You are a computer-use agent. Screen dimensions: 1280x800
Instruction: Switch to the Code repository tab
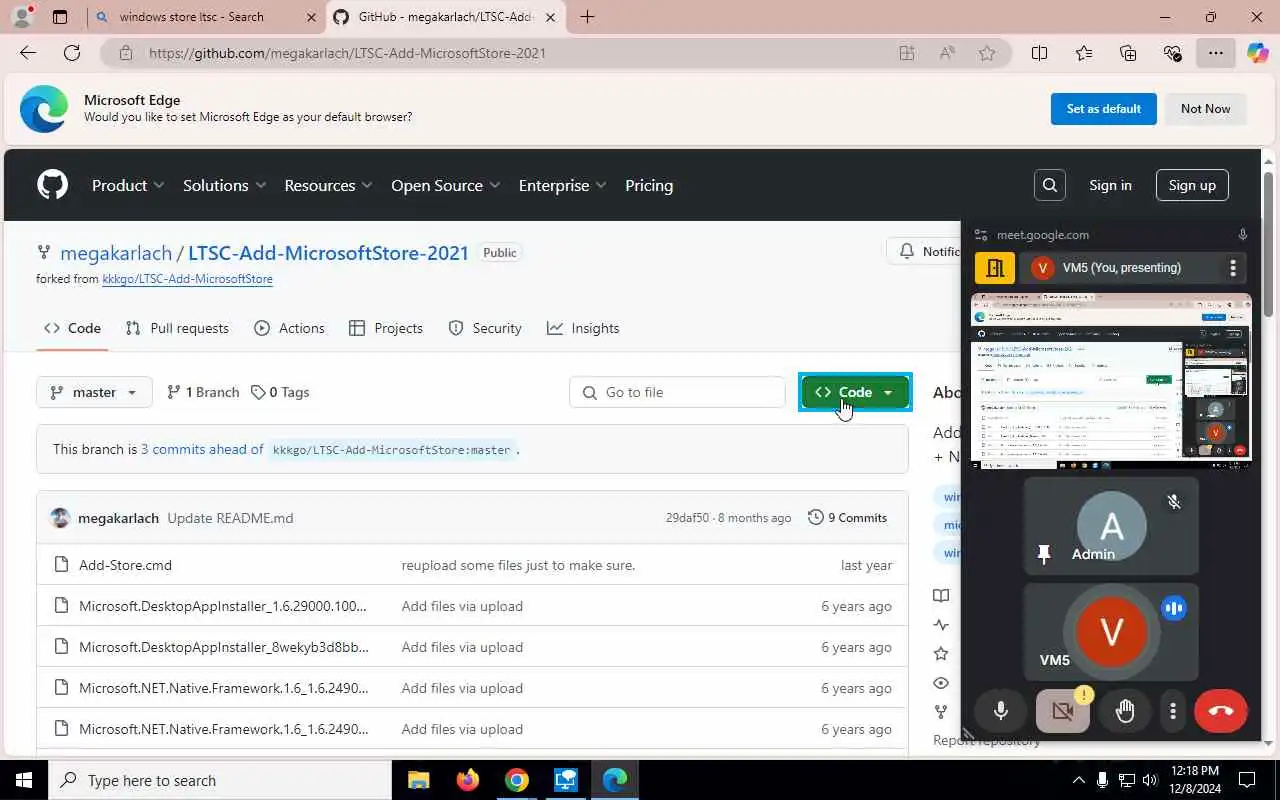[x=72, y=328]
